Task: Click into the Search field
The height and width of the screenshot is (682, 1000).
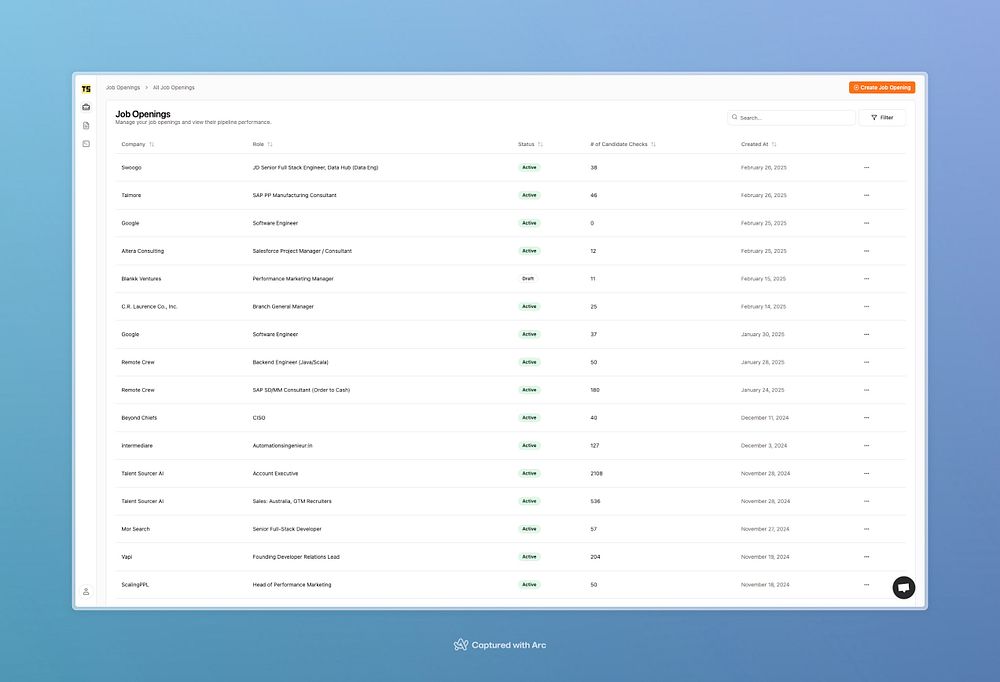Action: coord(791,117)
